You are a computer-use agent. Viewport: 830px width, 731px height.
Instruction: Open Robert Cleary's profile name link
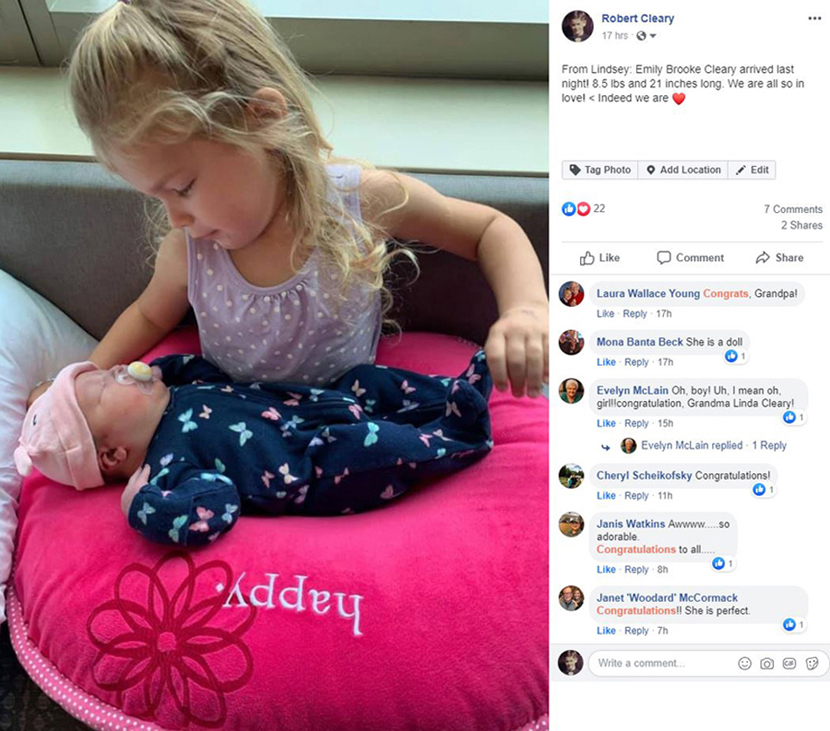click(637, 19)
